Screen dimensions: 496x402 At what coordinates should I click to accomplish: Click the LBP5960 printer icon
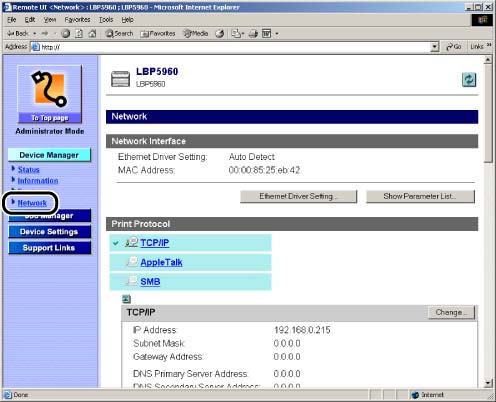click(120, 79)
